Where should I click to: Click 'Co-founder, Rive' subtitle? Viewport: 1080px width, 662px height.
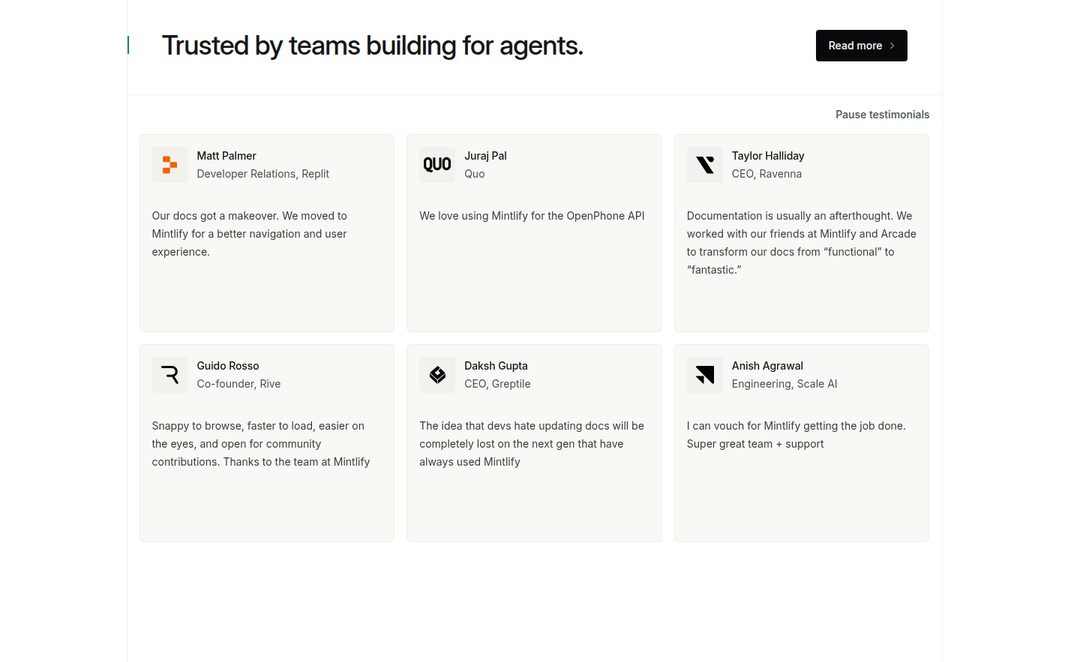[x=239, y=384]
